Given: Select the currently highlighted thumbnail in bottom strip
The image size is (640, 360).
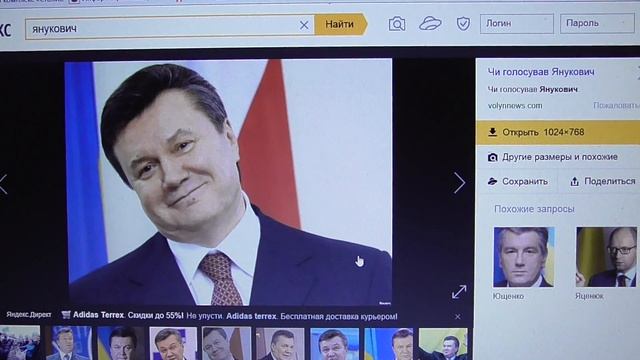Looking at the screenshot, I should [226, 343].
